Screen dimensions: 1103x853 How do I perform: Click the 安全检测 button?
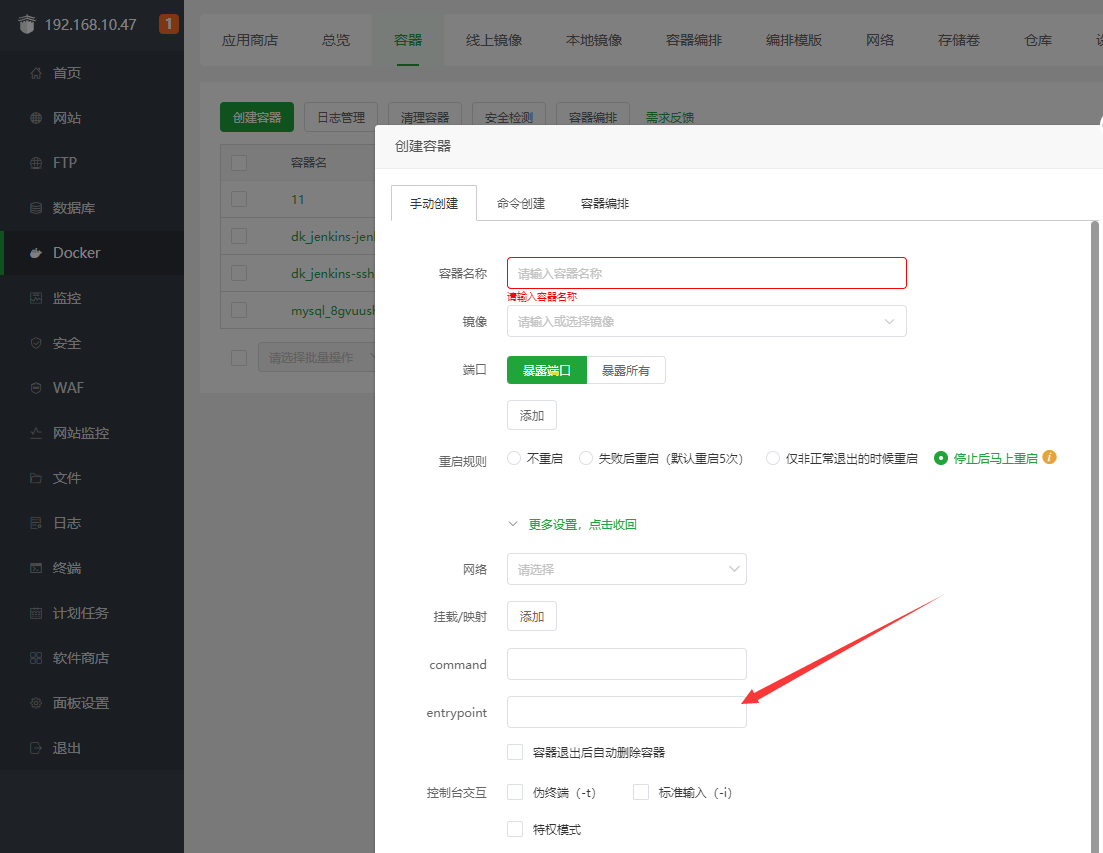[x=509, y=117]
